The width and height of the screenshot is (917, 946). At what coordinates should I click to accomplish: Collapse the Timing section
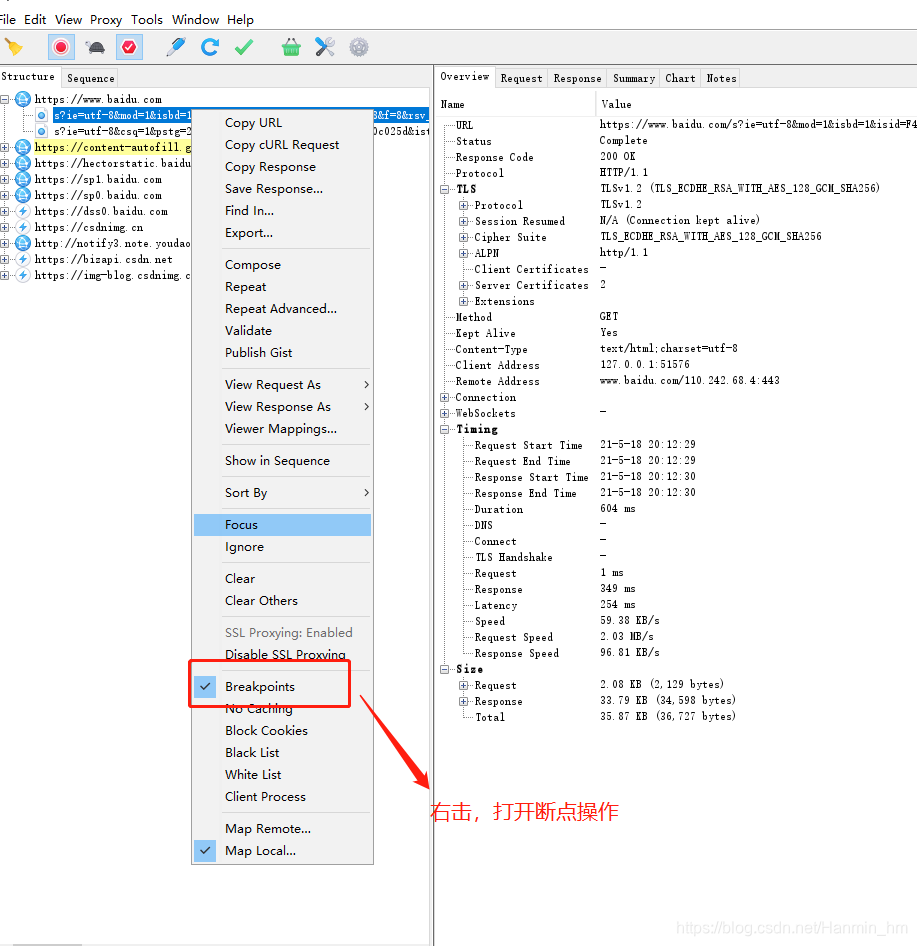[445, 430]
